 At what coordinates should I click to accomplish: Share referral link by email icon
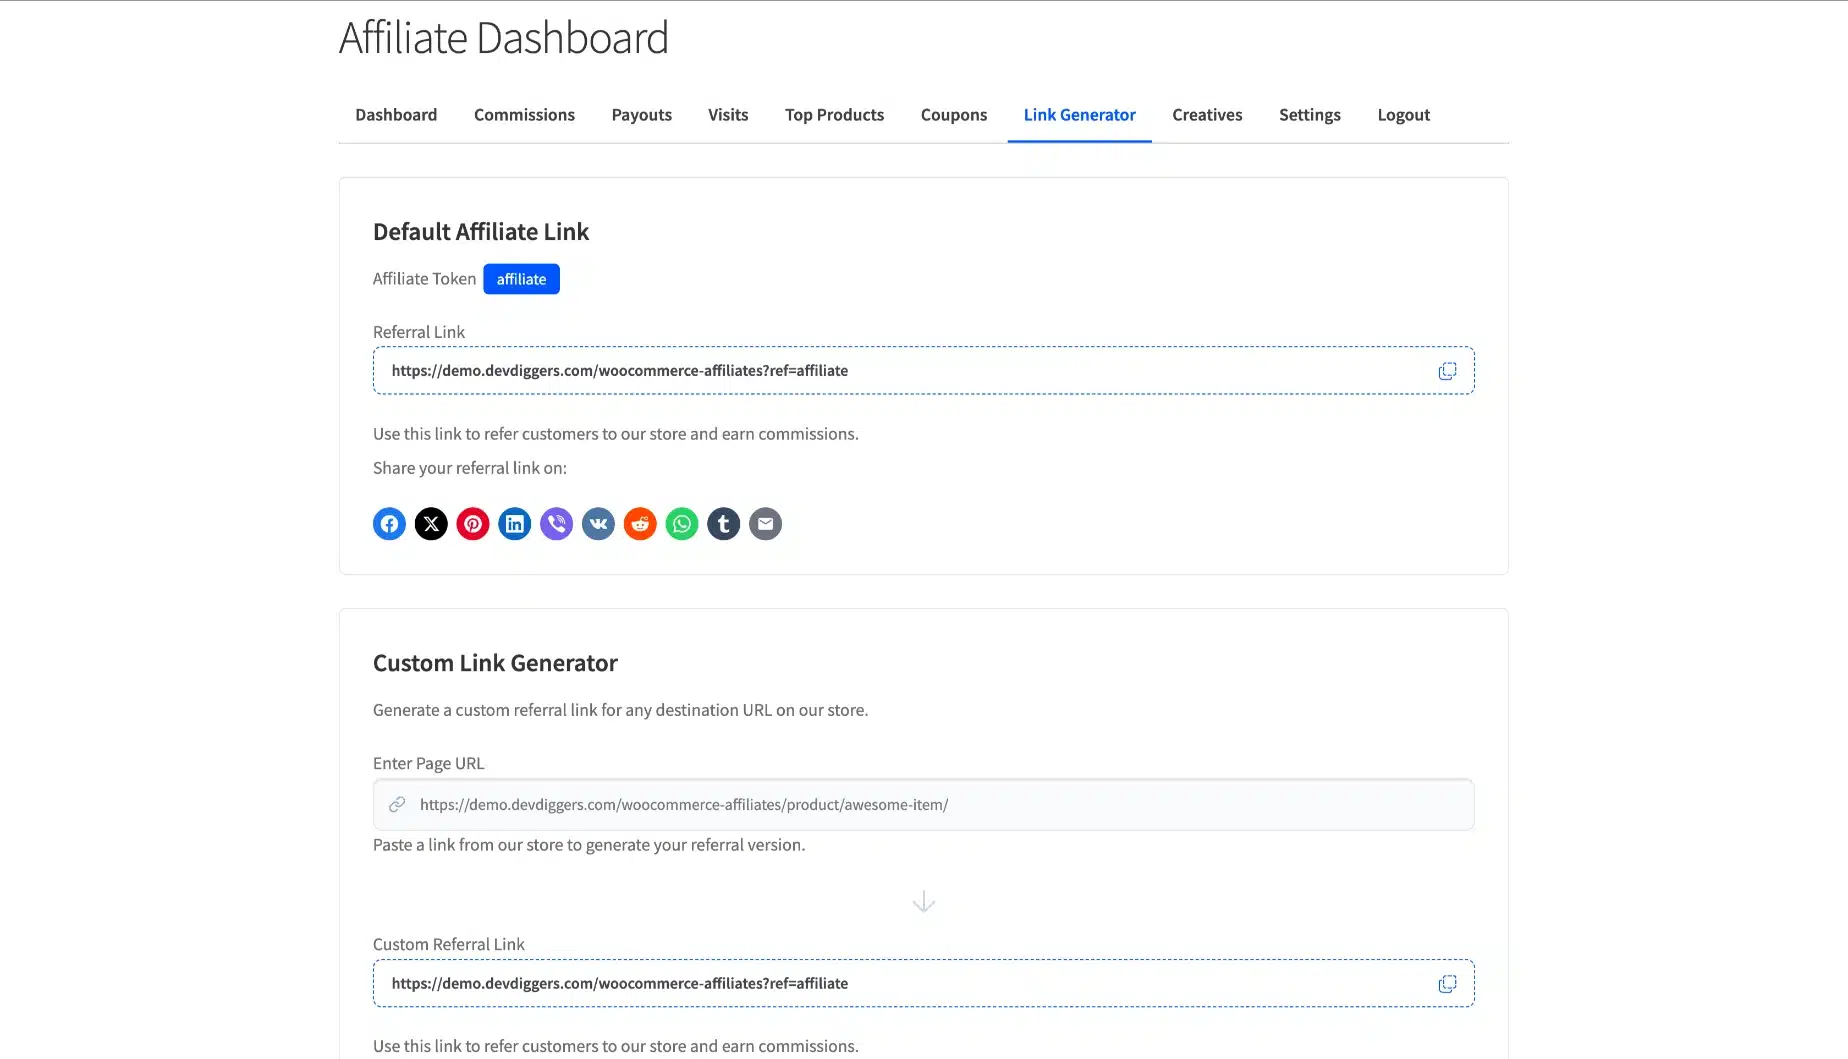pyautogui.click(x=765, y=524)
